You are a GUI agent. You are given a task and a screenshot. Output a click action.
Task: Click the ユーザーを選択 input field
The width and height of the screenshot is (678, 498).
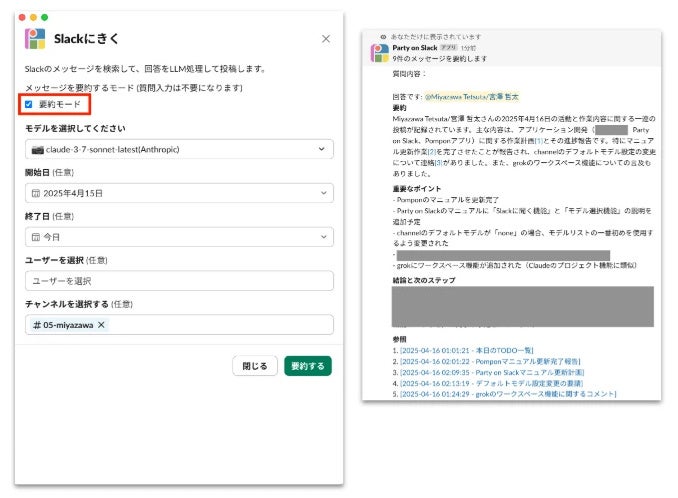[179, 281]
